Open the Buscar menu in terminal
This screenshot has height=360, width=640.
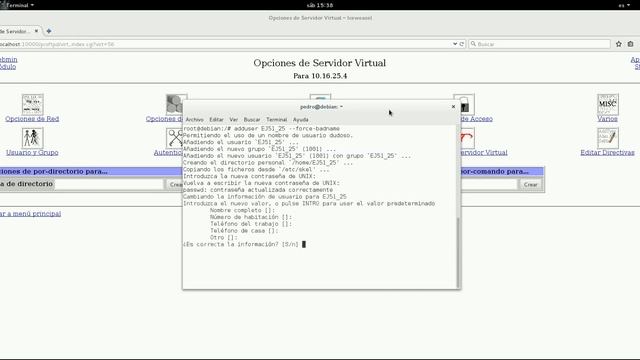252,120
